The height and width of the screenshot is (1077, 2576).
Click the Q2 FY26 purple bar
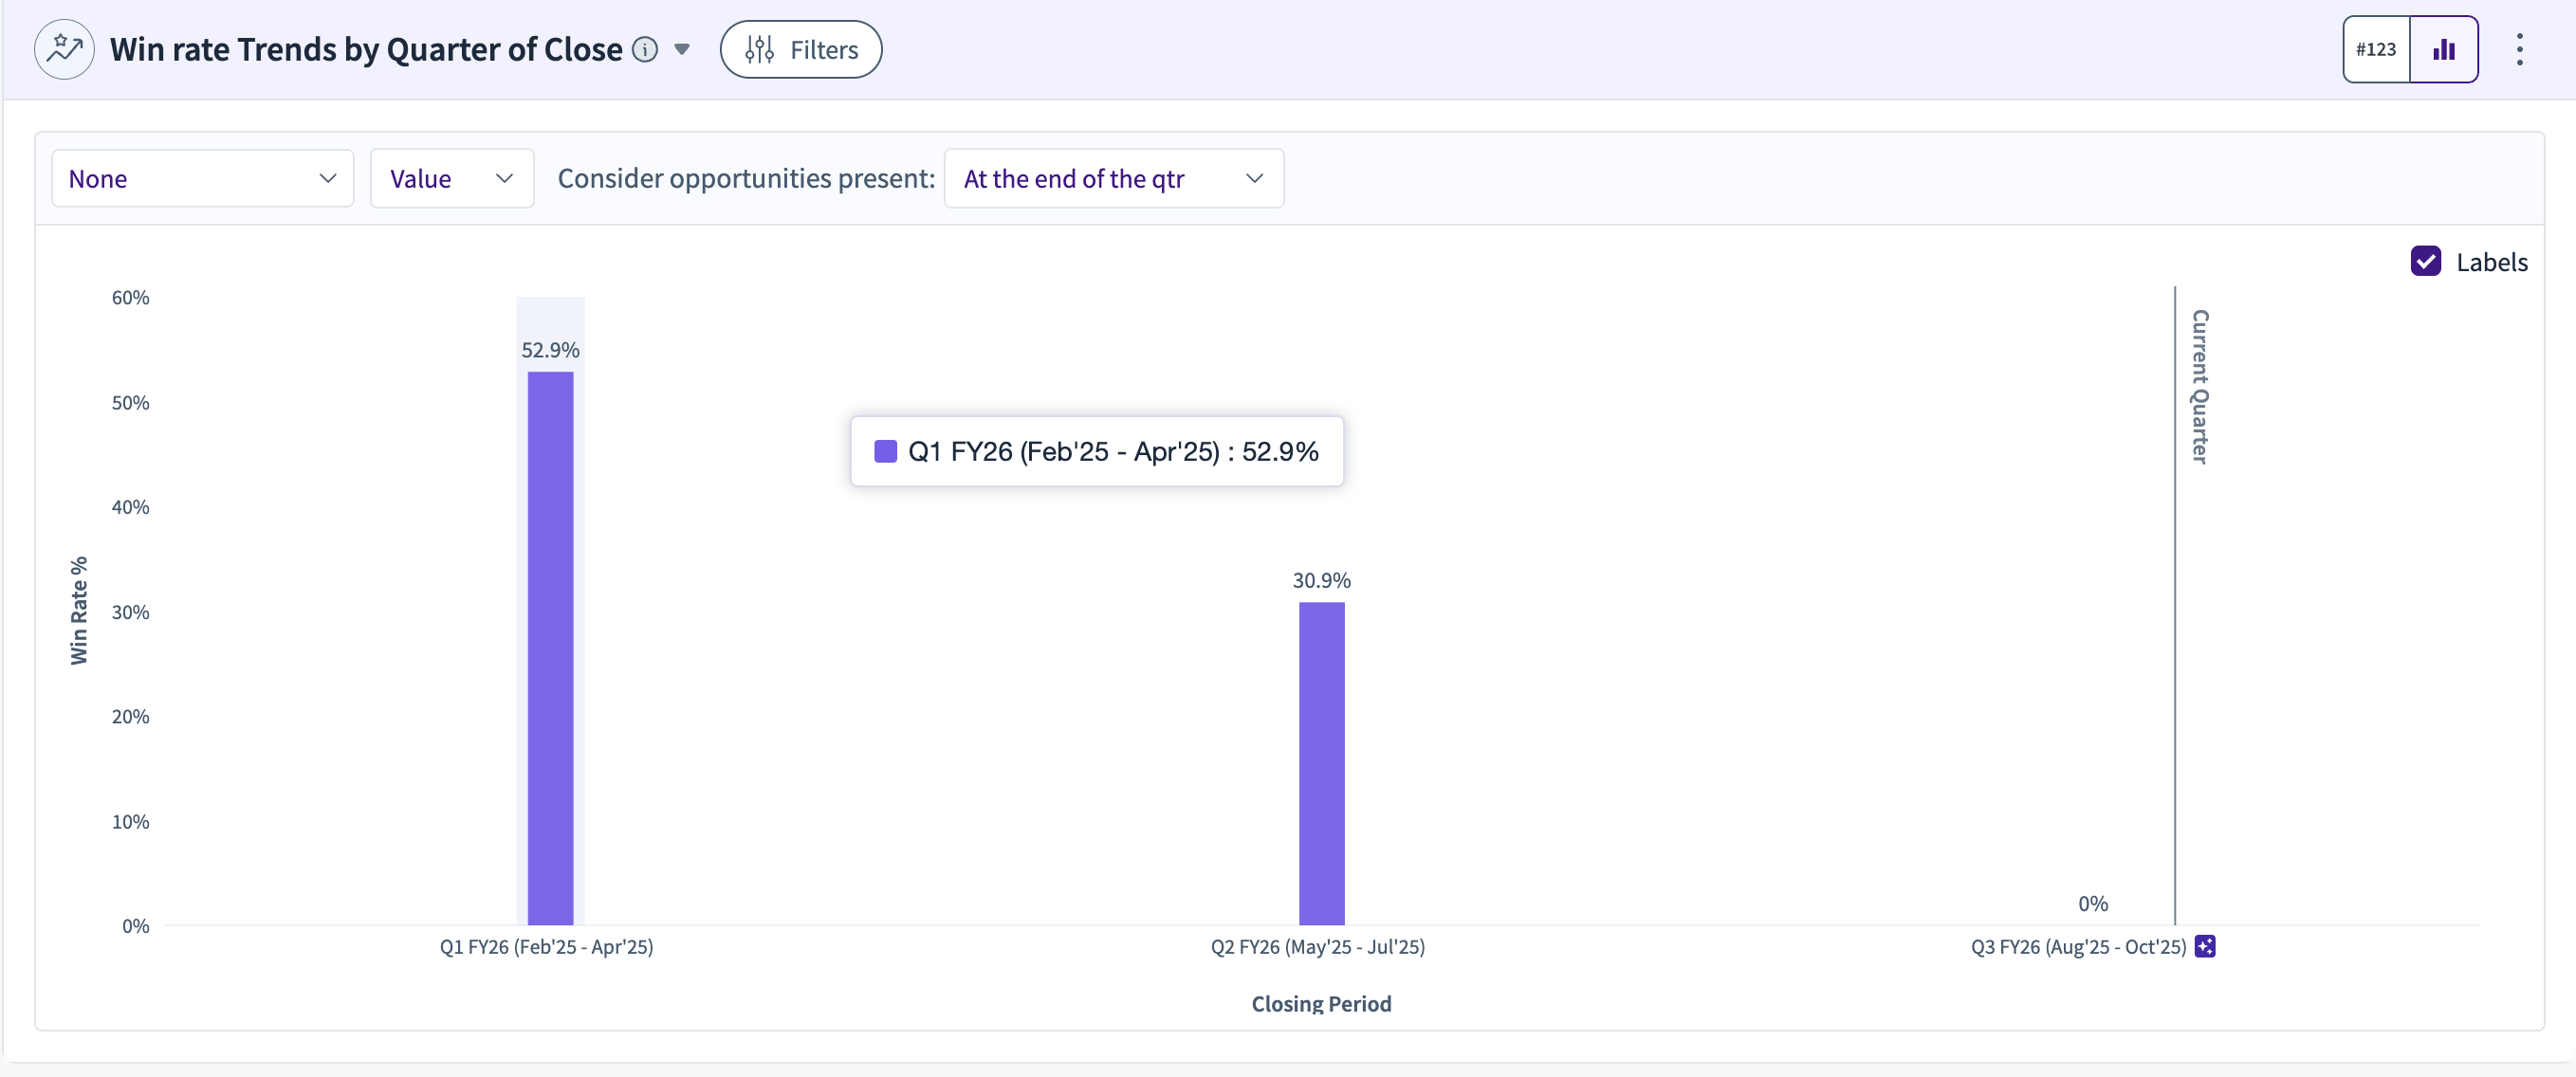[x=1321, y=763]
